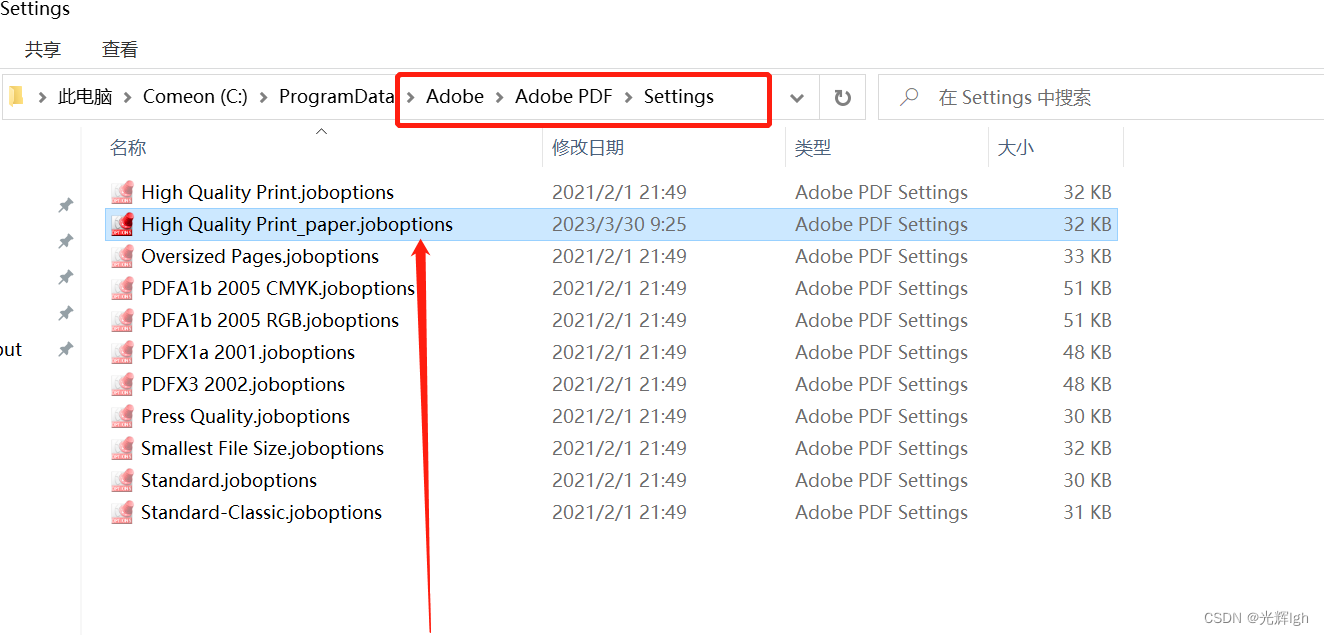The image size is (1324, 635).
Task: Click the 2023/3/30 9:25 modified date
Action: click(x=619, y=224)
